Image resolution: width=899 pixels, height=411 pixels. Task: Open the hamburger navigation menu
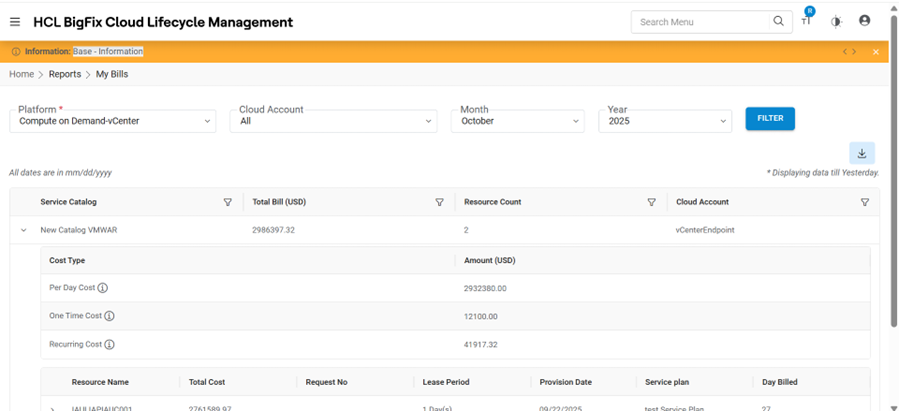[15, 22]
